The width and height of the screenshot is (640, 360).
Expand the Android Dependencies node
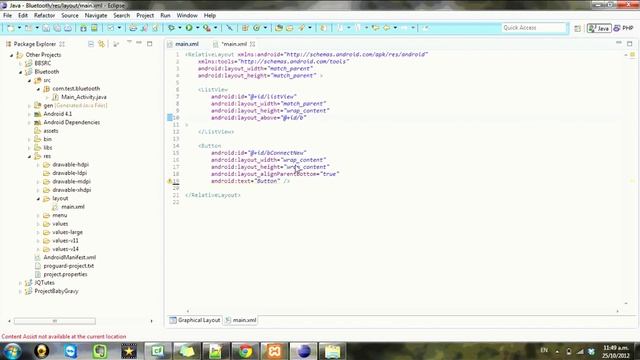coord(29,122)
